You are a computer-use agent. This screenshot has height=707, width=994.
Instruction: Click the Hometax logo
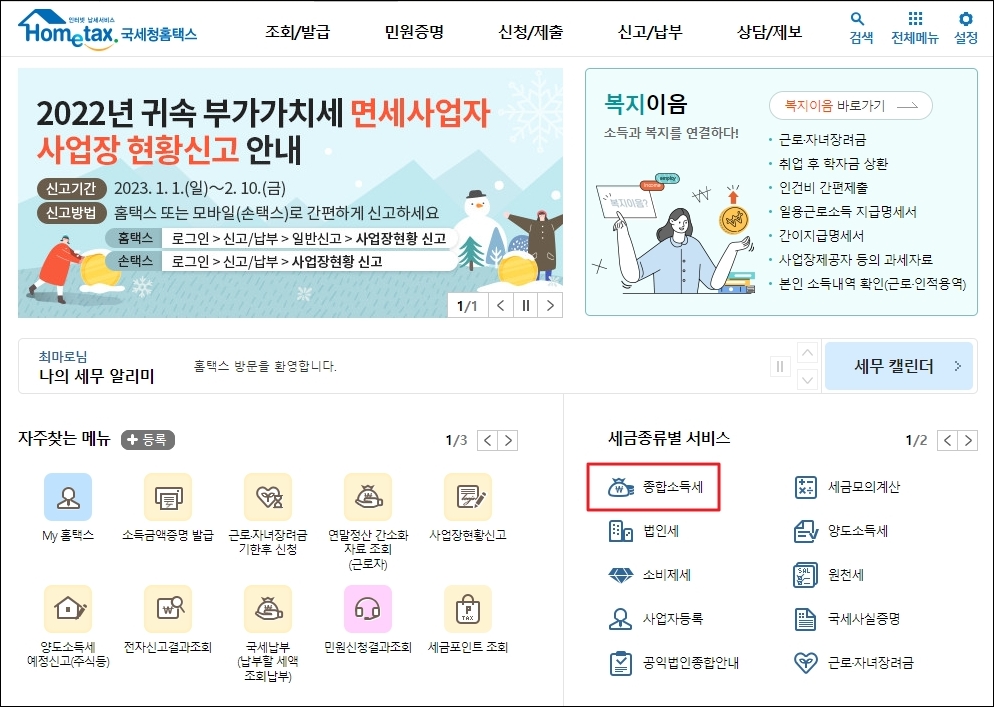click(x=107, y=29)
